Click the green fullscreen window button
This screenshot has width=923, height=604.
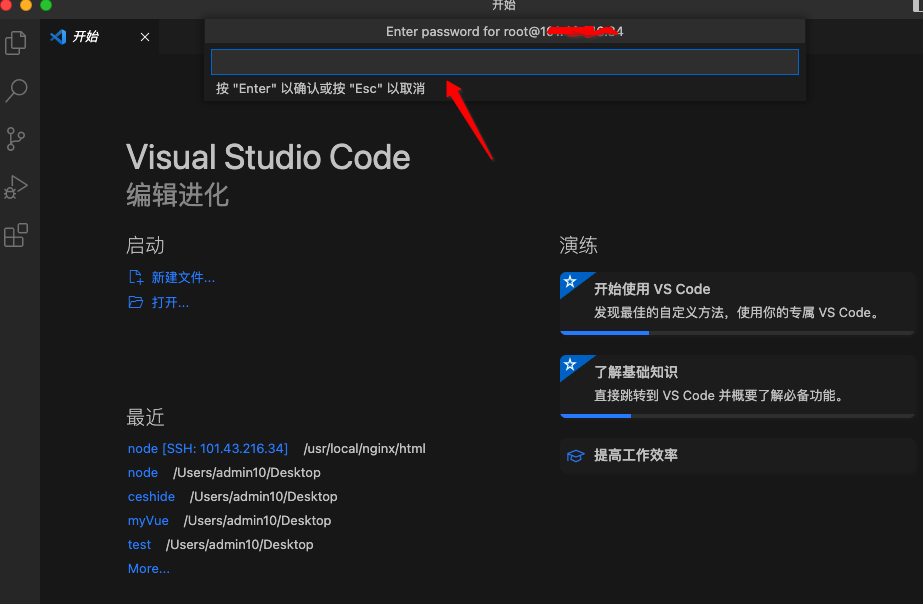[46, 5]
